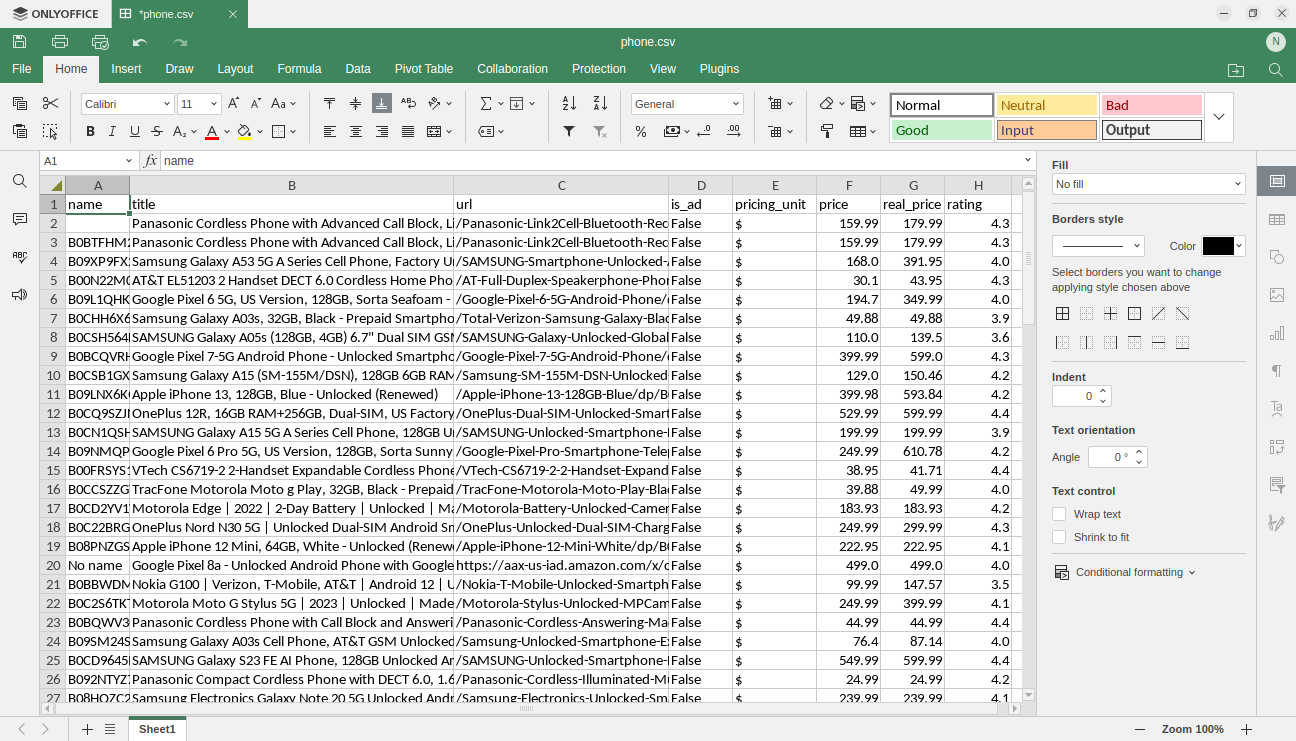
Task: Enable the Wrap text checkbox
Action: click(x=1059, y=514)
